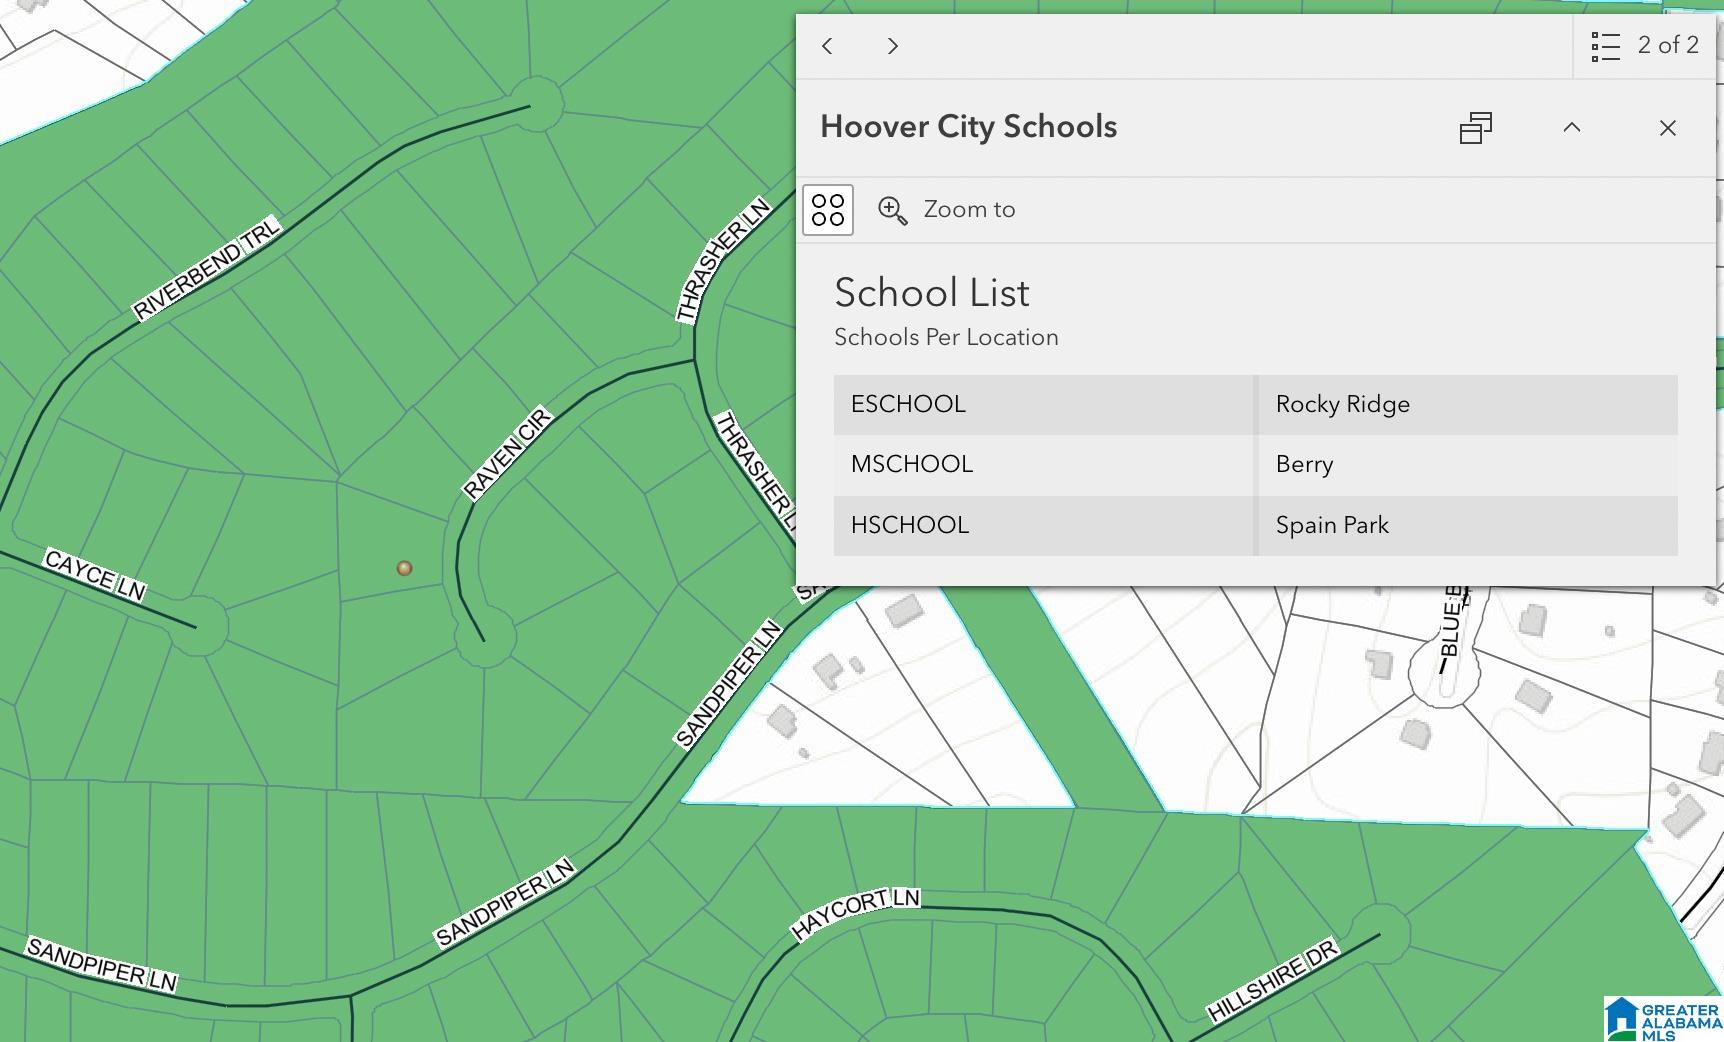Select the ESCHOOL field label

(x=908, y=404)
